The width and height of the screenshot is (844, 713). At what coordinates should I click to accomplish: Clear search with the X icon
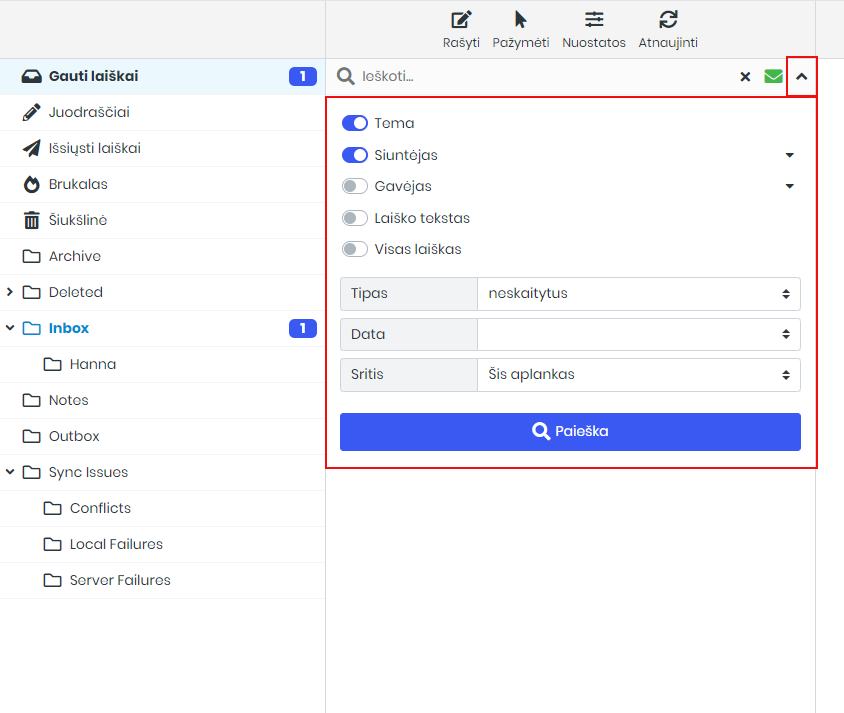click(x=745, y=77)
